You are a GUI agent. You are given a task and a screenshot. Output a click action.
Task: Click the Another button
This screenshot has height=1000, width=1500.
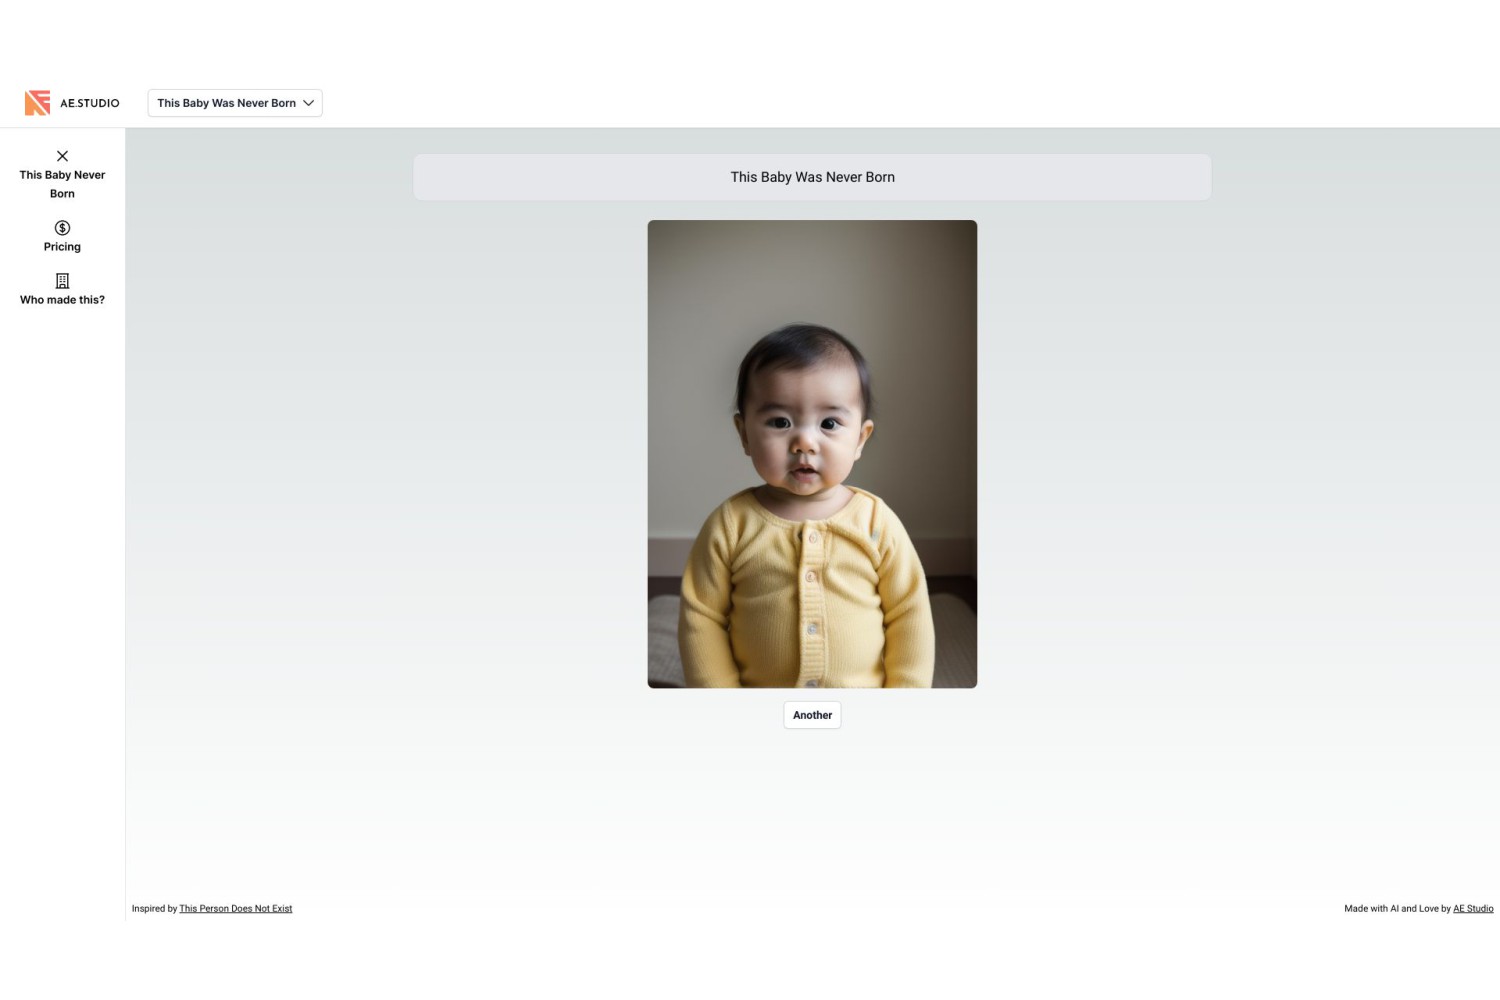pyautogui.click(x=812, y=715)
